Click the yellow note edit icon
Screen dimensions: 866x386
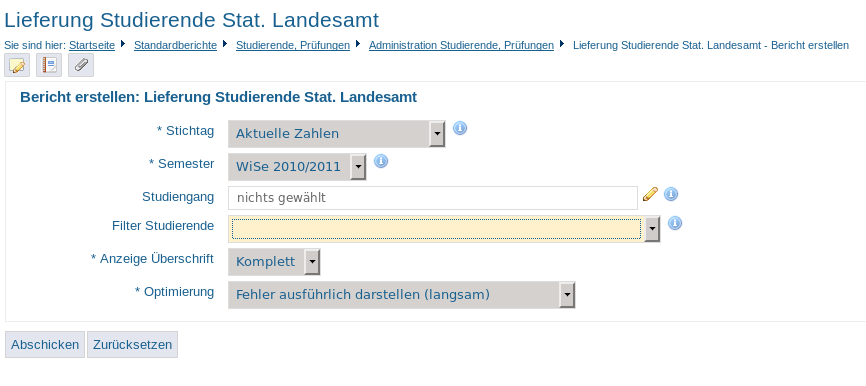(17, 65)
